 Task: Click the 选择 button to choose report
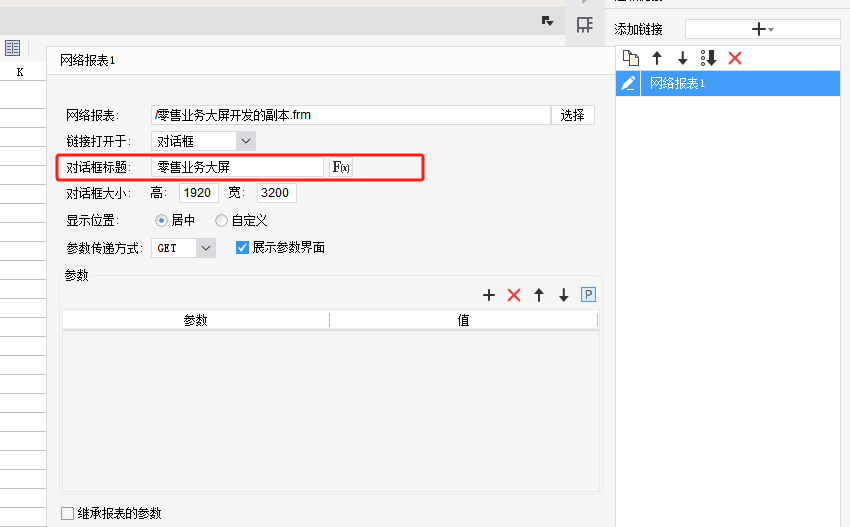[x=572, y=115]
